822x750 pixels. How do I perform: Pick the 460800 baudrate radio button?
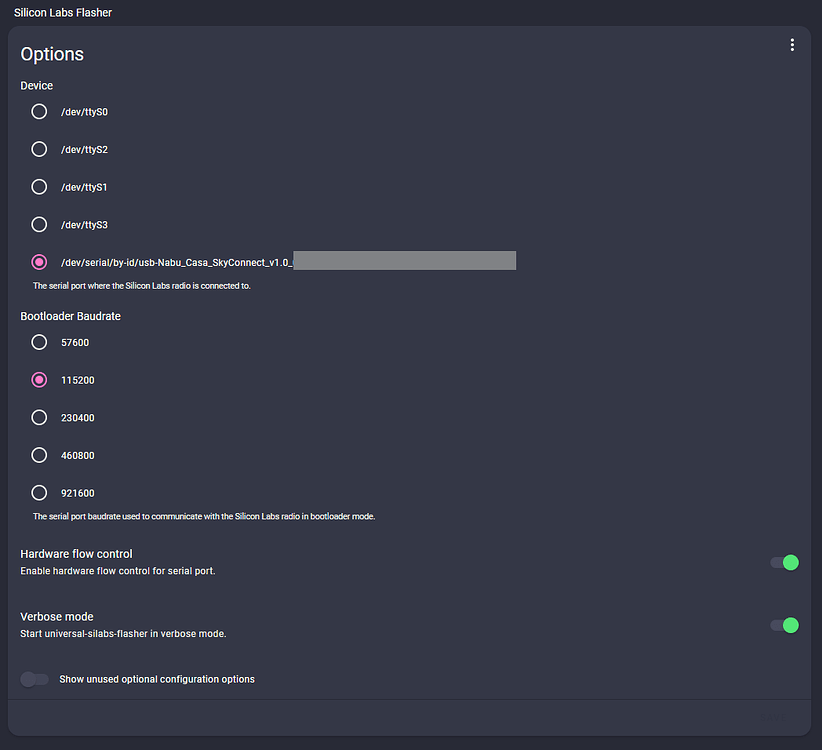(x=39, y=455)
